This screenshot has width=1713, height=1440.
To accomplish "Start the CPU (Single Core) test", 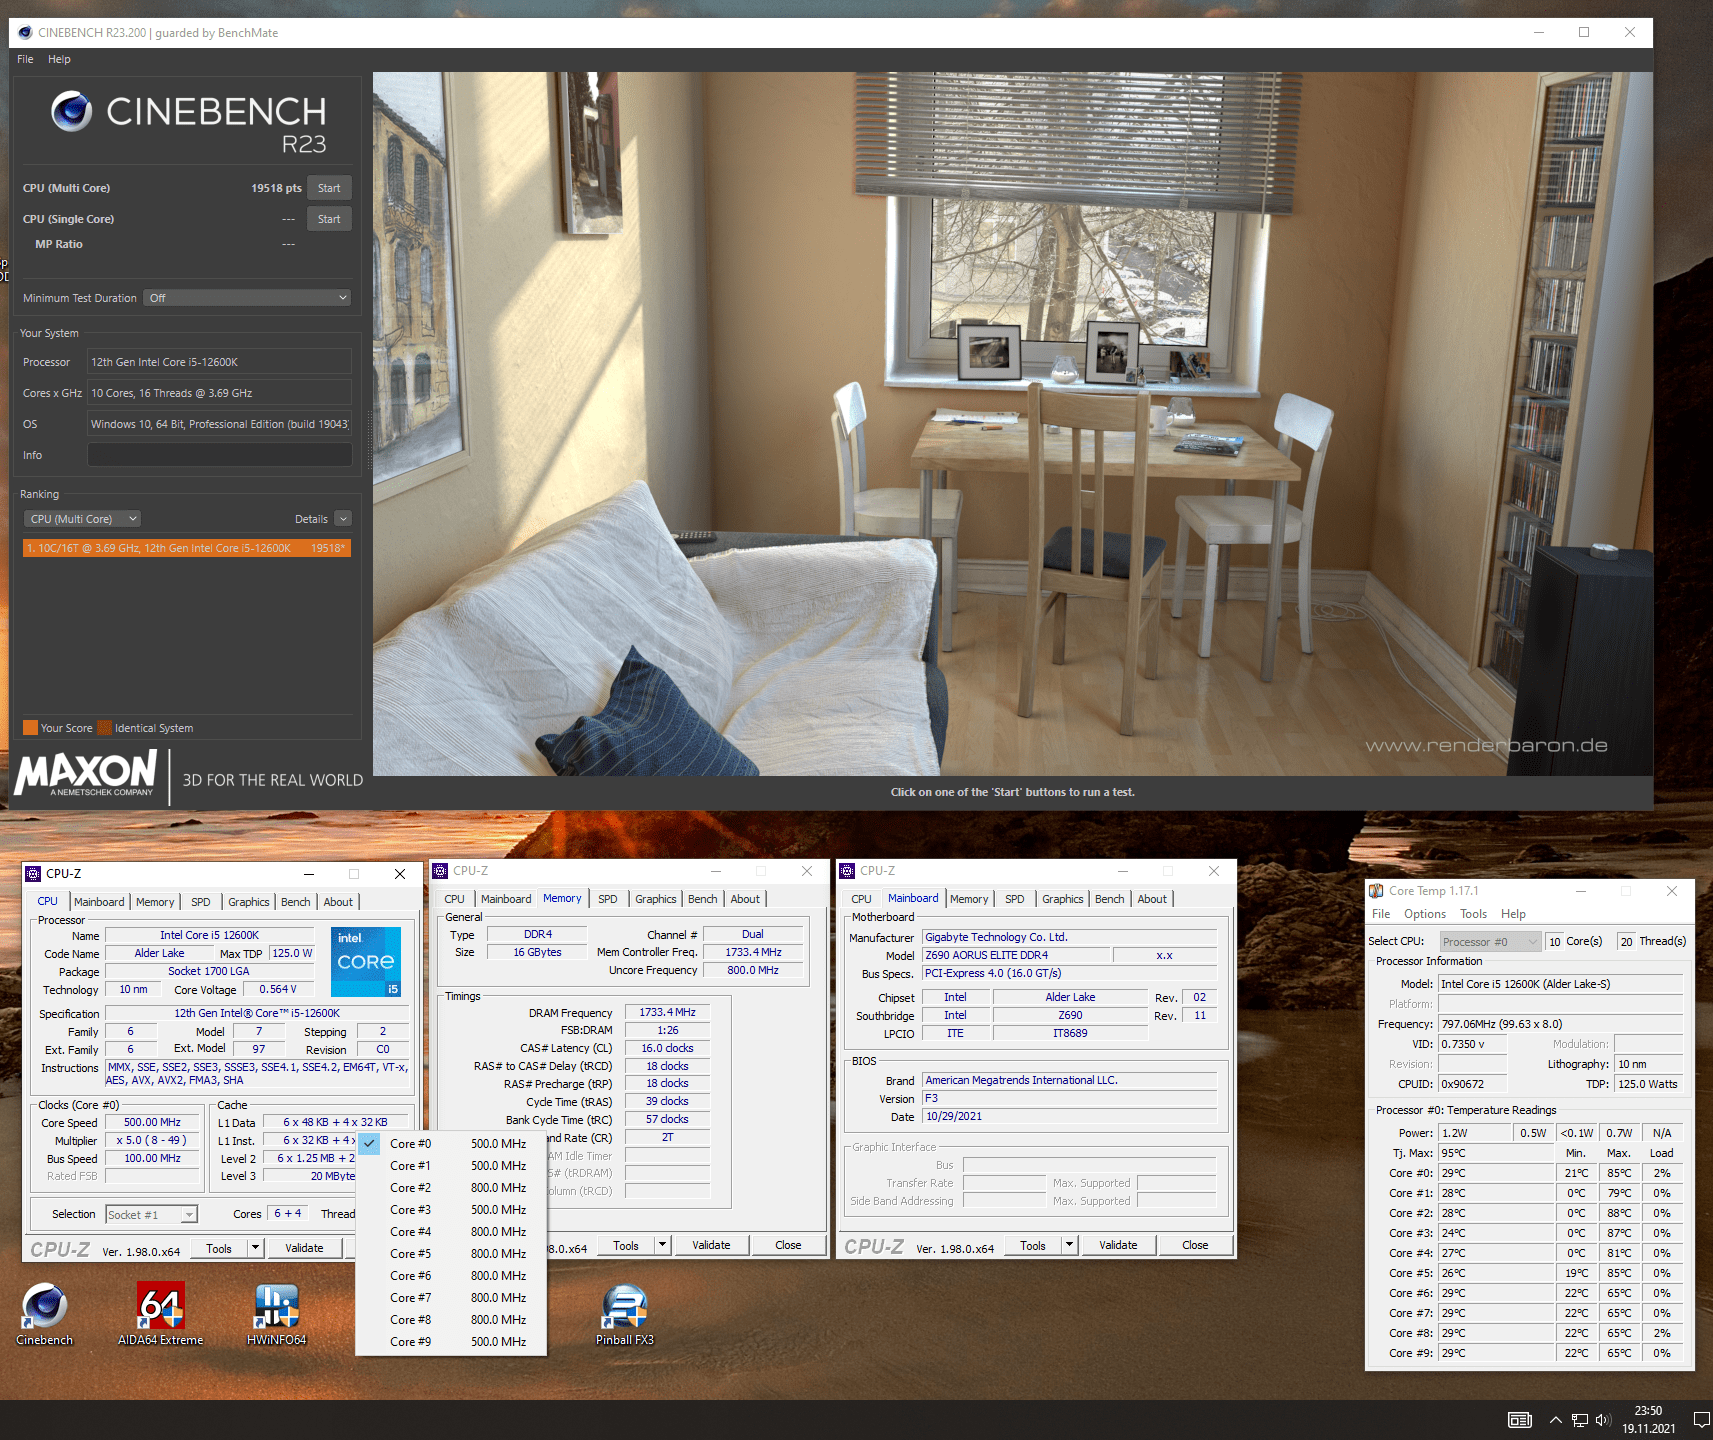I will [329, 219].
